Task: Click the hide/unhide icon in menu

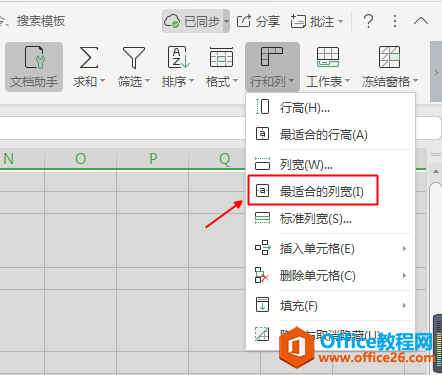Action: pyautogui.click(x=262, y=334)
